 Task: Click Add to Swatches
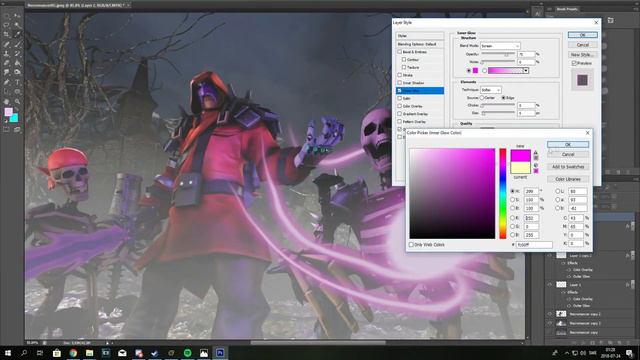point(568,167)
